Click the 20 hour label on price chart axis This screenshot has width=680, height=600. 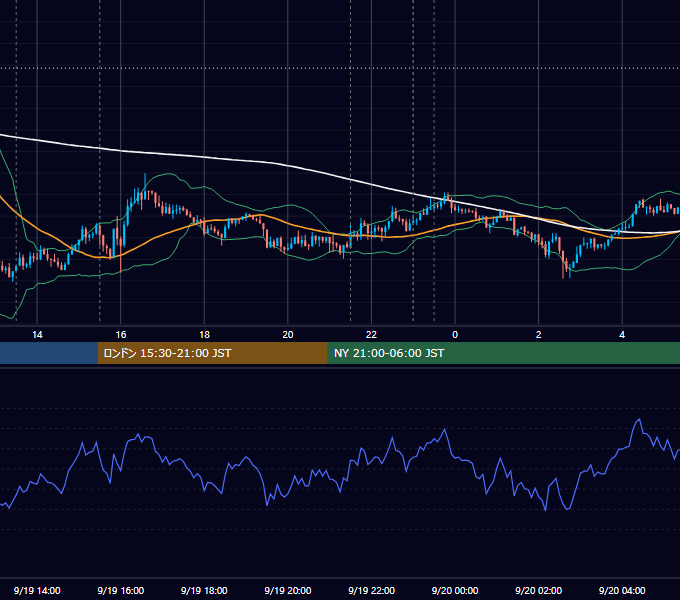pyautogui.click(x=288, y=335)
